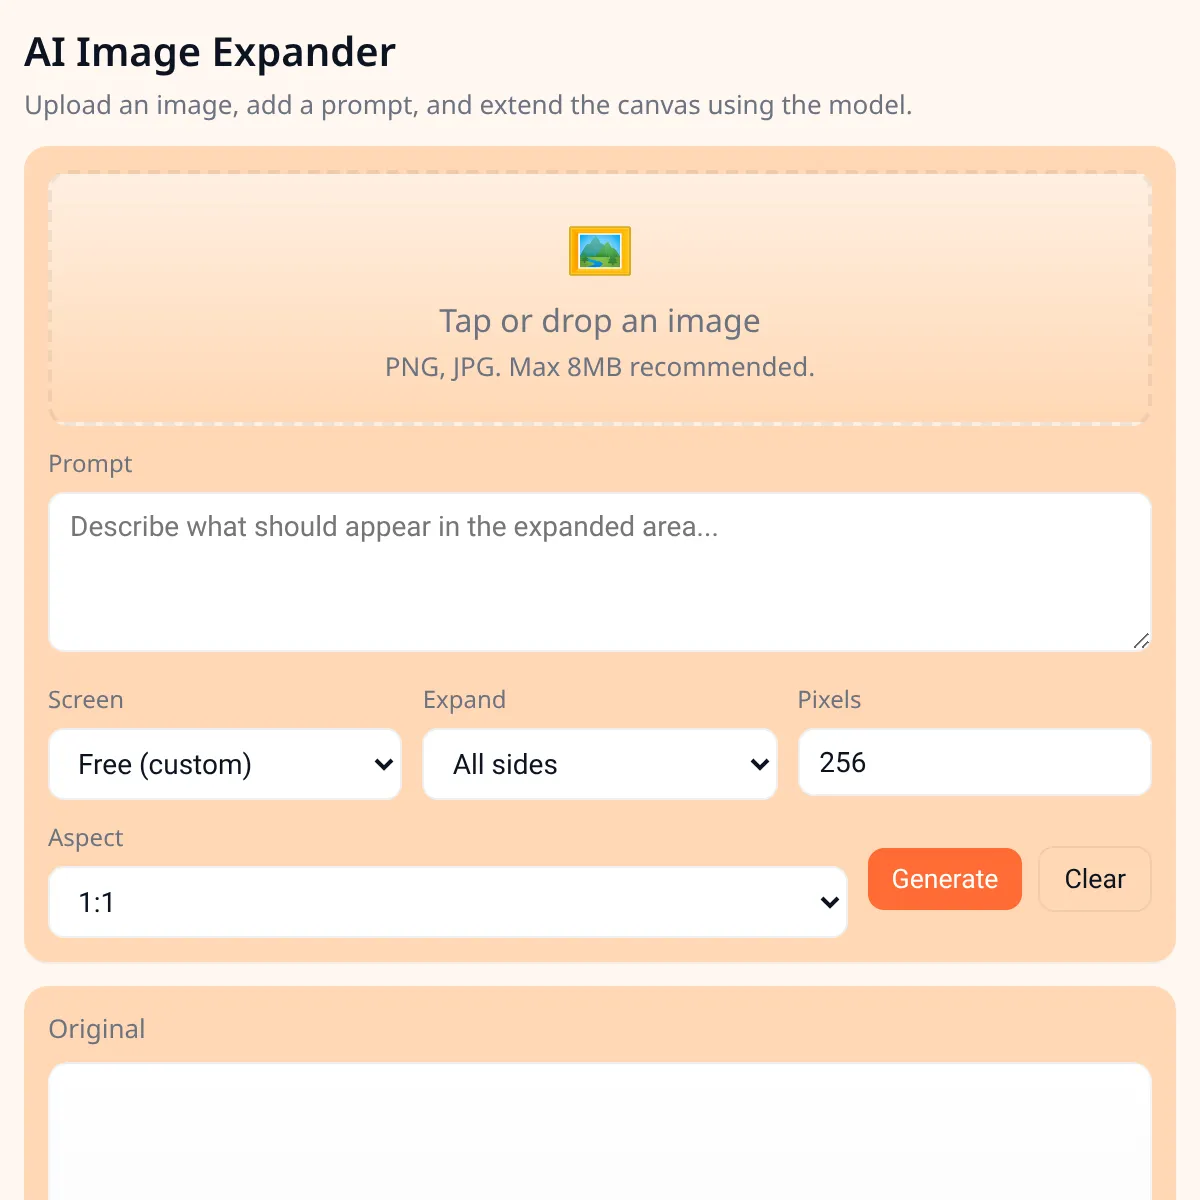The image size is (1200, 1200).
Task: Click the Original section label
Action: click(x=97, y=1029)
